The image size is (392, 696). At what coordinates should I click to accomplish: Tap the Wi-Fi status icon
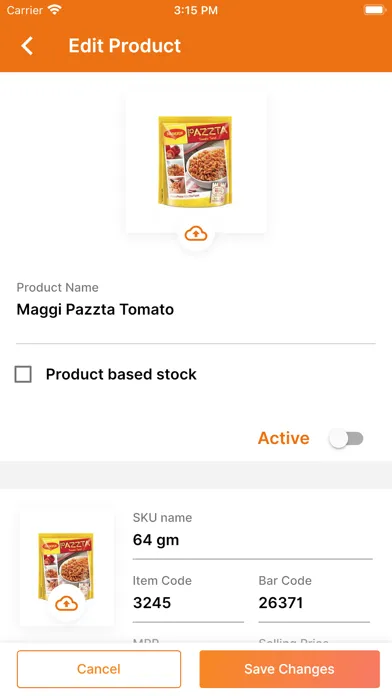pos(55,10)
